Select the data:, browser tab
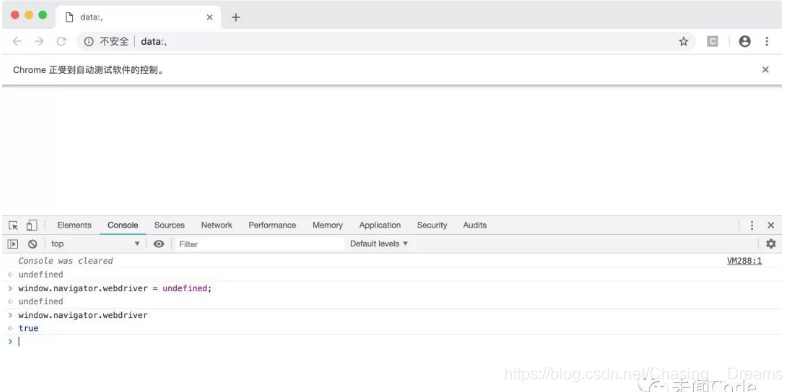This screenshot has height=392, width=792. click(x=138, y=17)
